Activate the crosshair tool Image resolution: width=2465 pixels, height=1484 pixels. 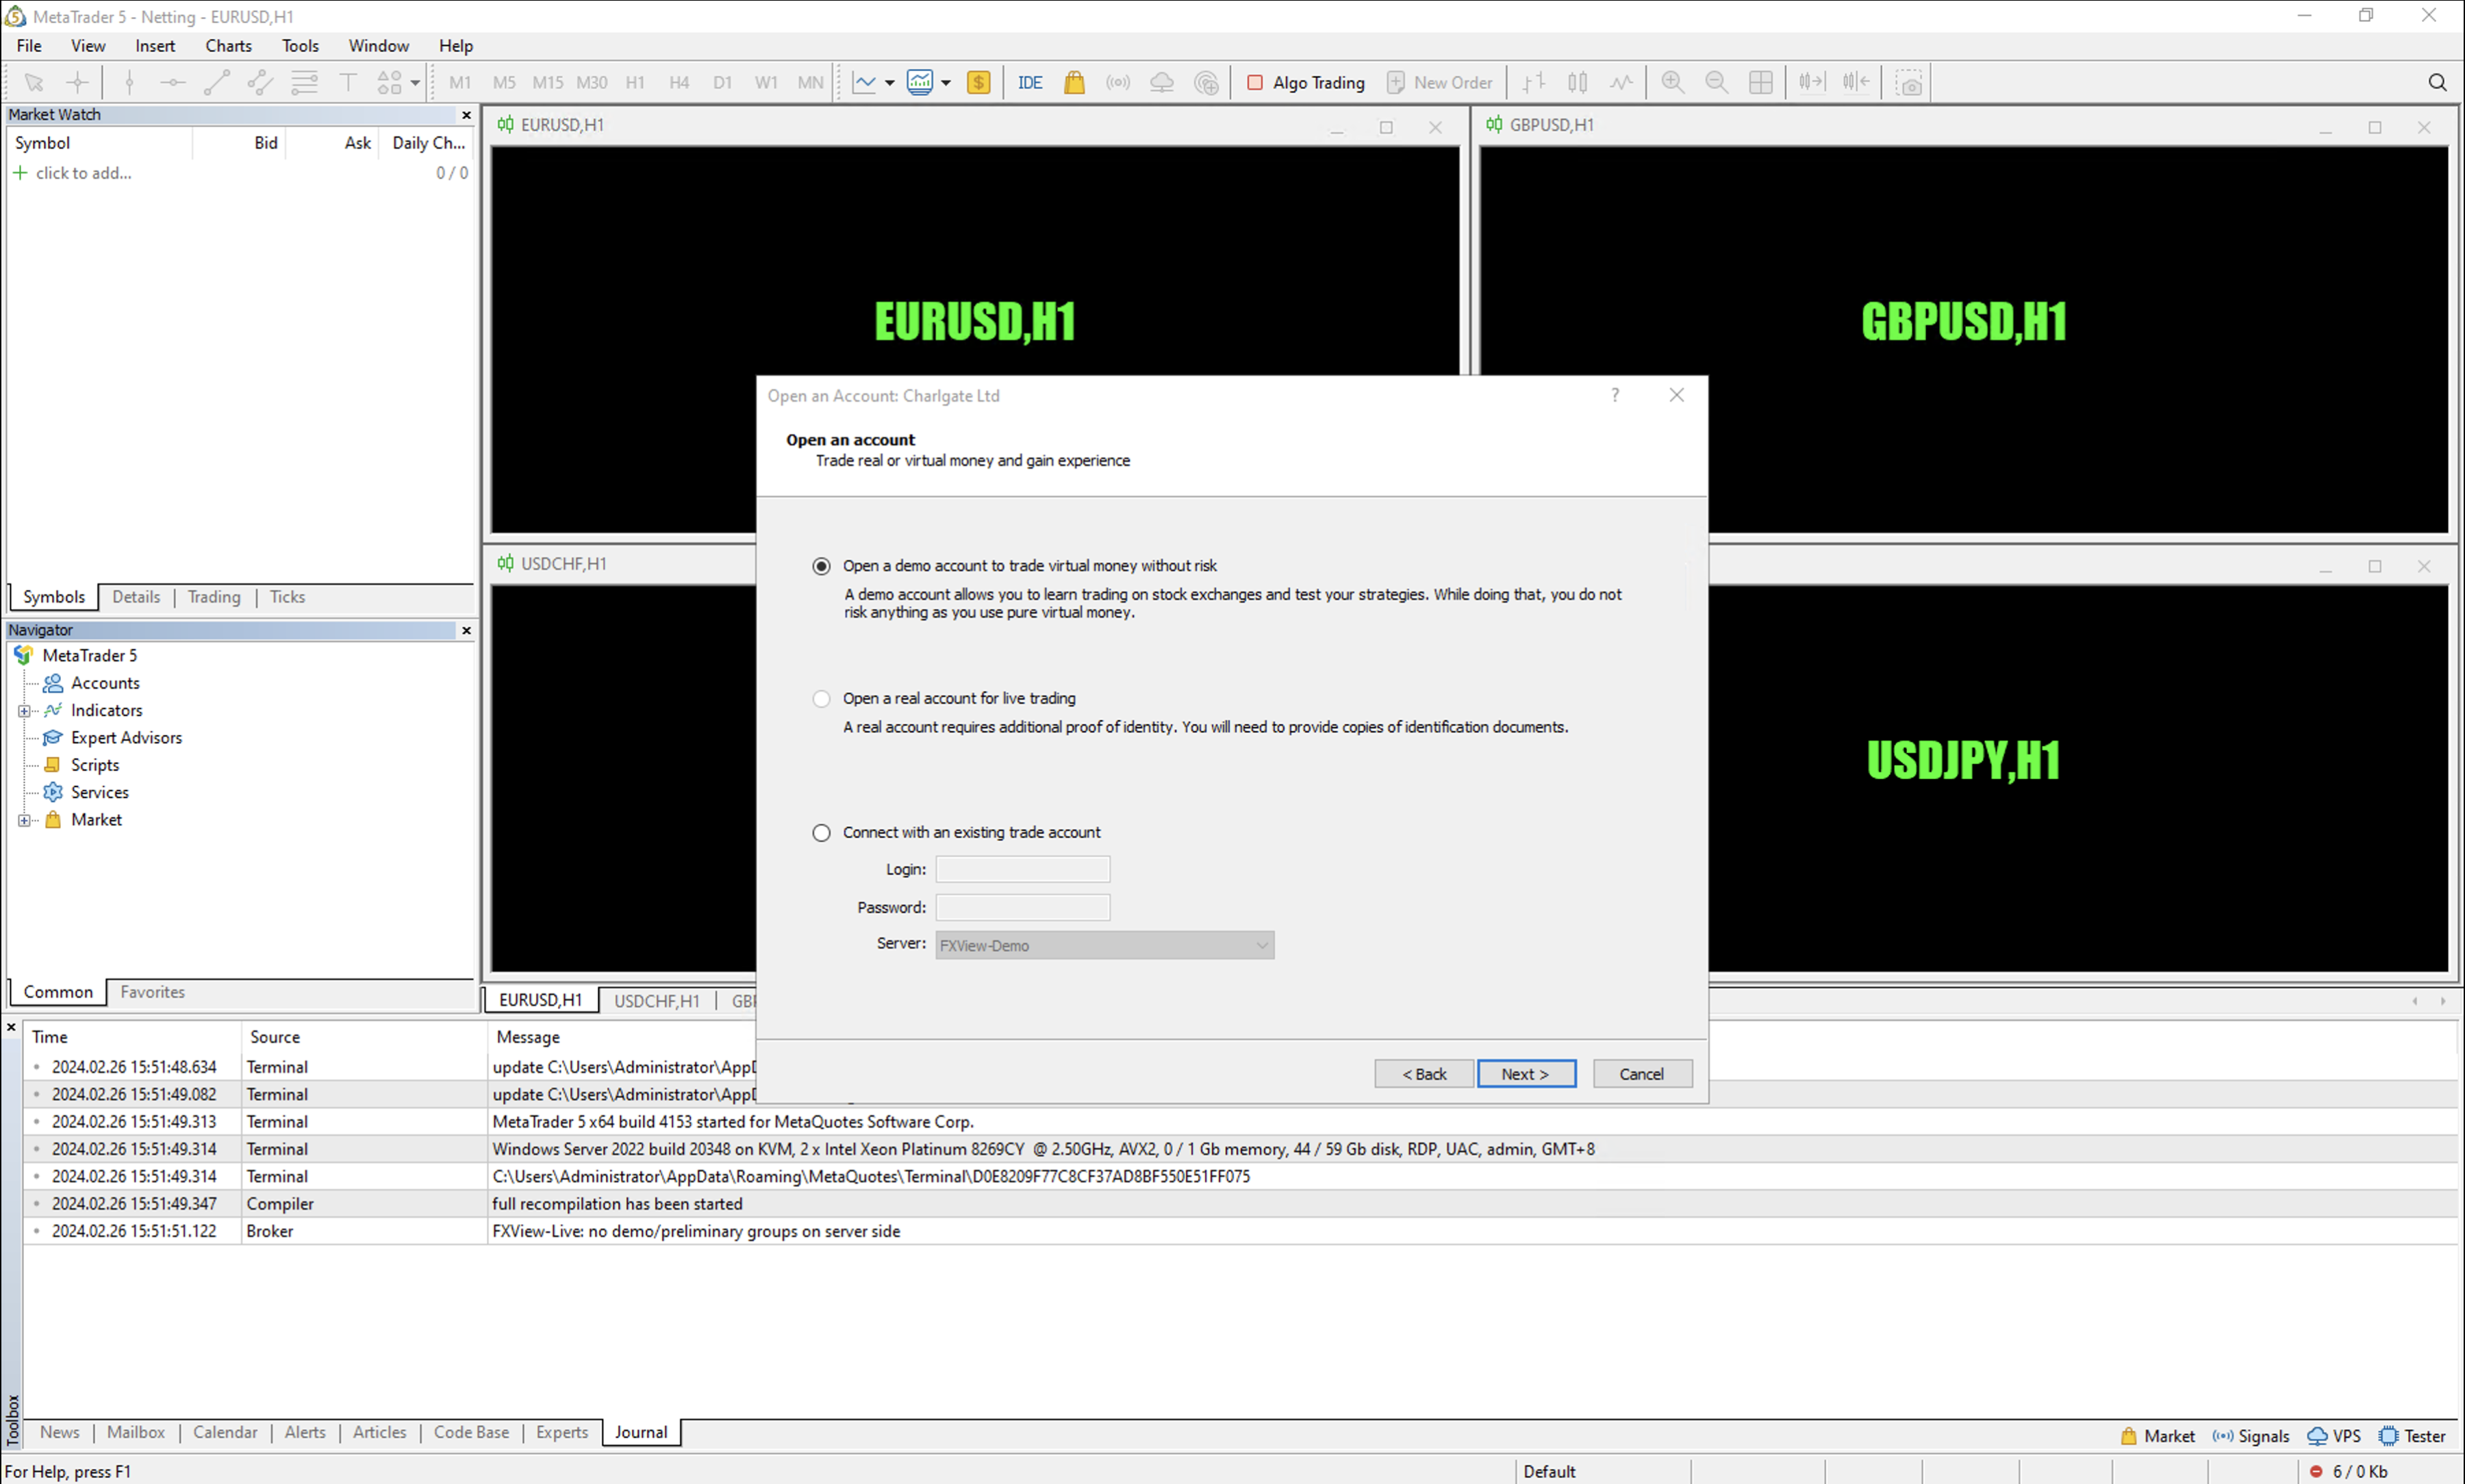pos(77,82)
